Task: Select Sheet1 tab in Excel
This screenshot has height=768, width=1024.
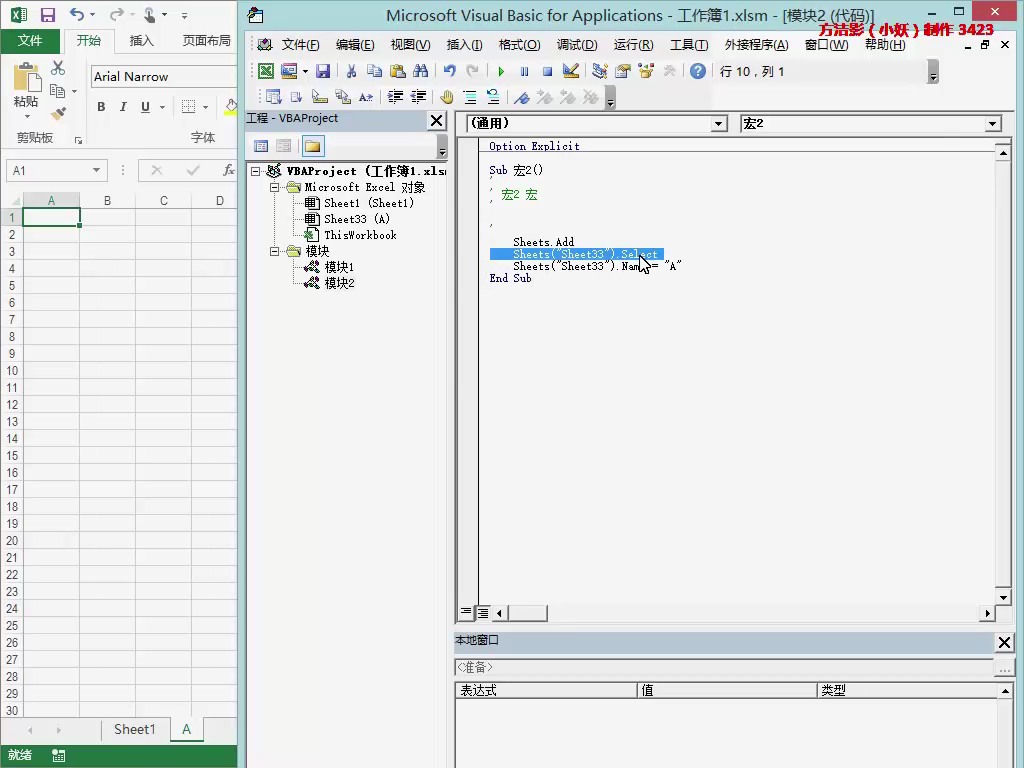Action: tap(135, 729)
